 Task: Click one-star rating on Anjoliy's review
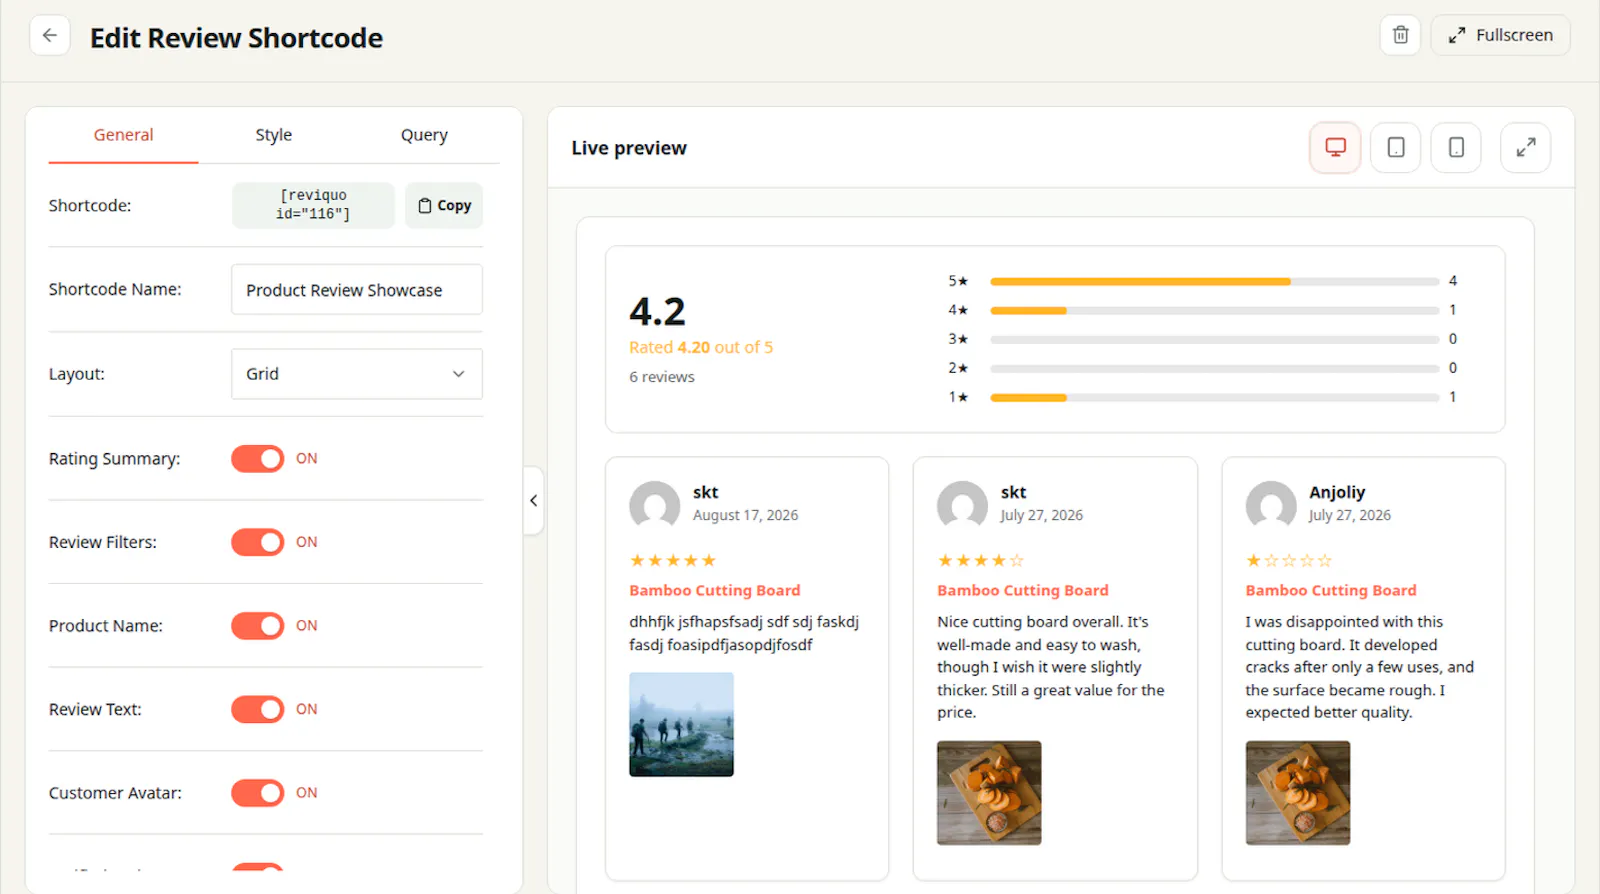1289,561
